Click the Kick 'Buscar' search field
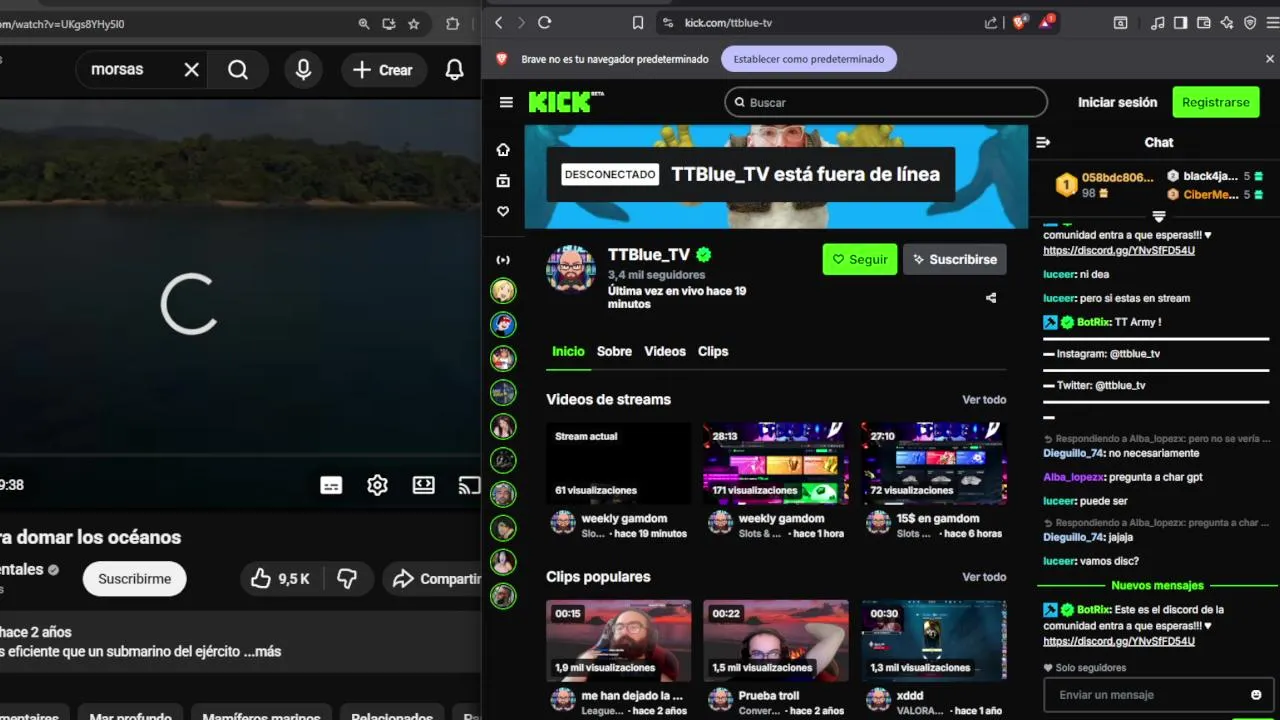The height and width of the screenshot is (720, 1280). (x=886, y=102)
